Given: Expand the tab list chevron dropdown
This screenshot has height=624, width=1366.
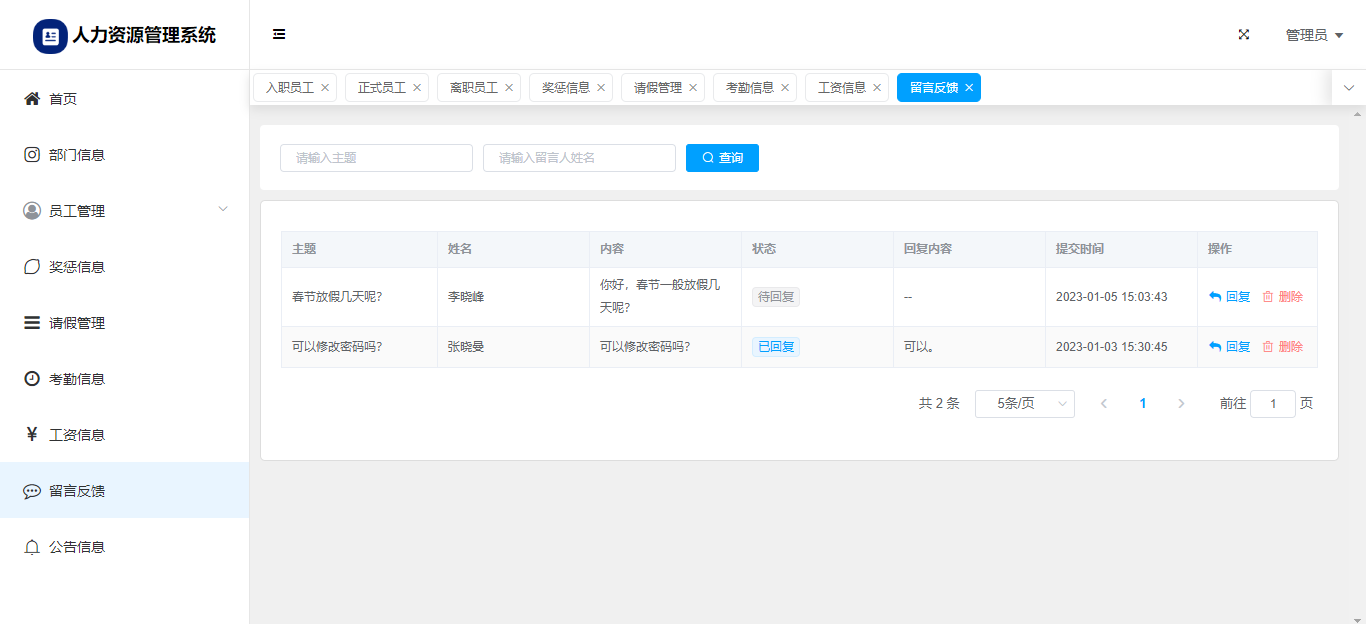Looking at the screenshot, I should [1349, 88].
